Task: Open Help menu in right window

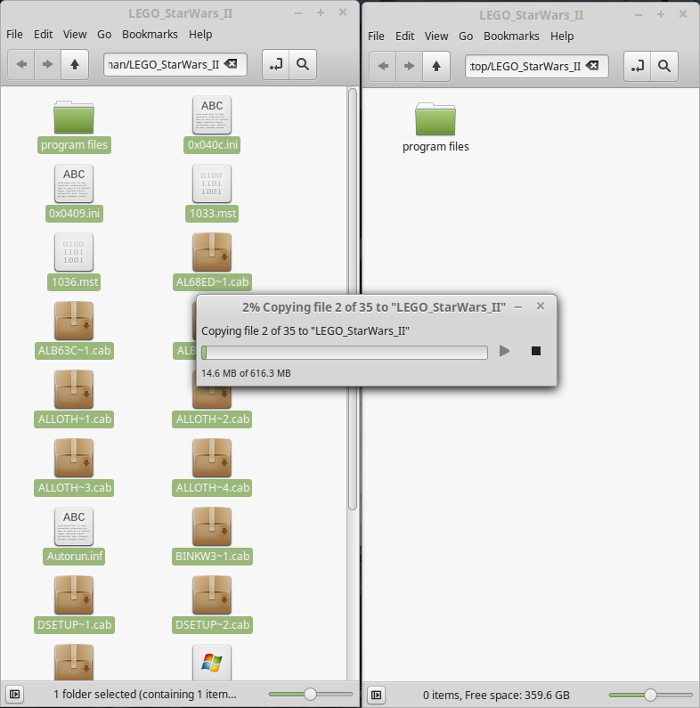Action: coord(562,36)
